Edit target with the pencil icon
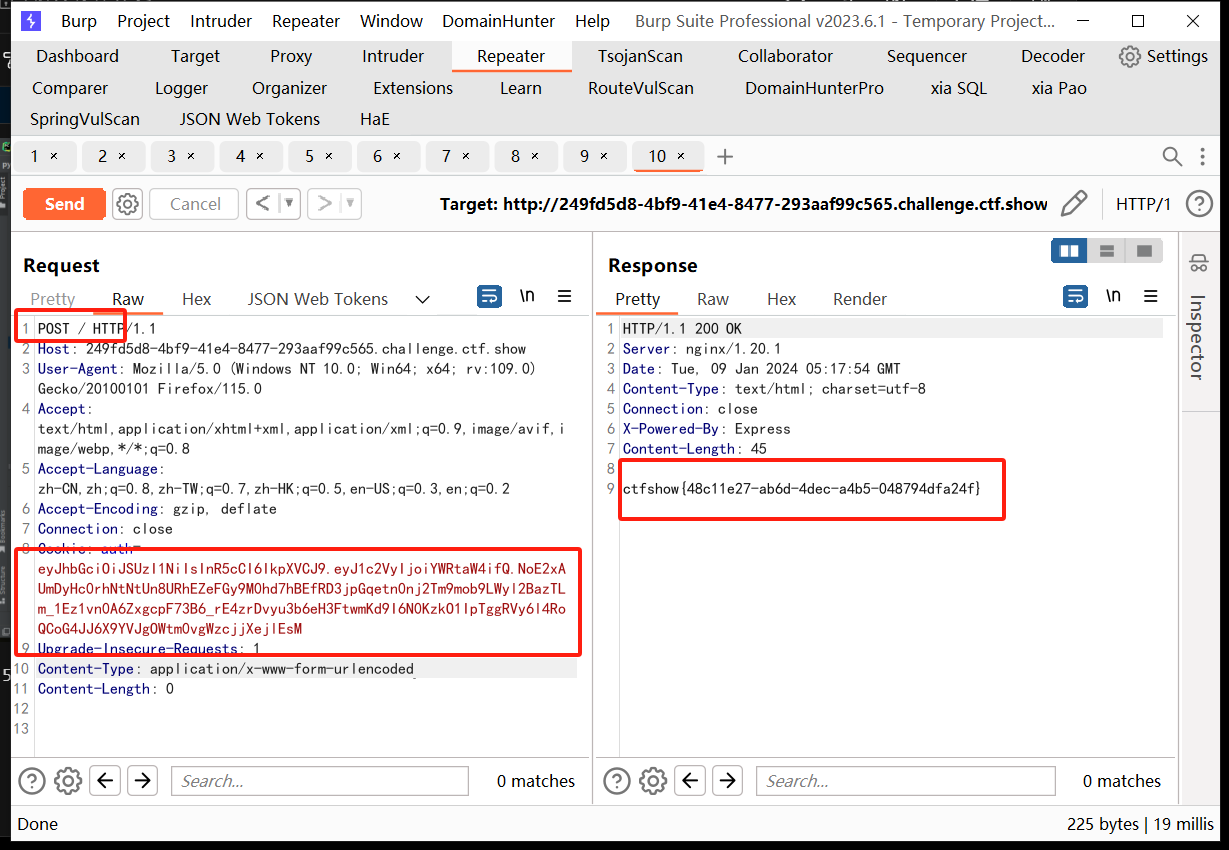This screenshot has height=850, width=1229. [1074, 204]
